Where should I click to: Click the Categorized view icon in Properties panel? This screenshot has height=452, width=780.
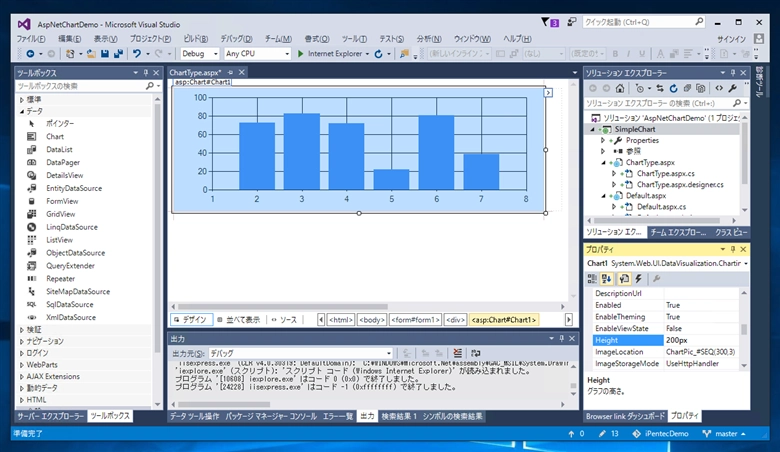tap(592, 279)
